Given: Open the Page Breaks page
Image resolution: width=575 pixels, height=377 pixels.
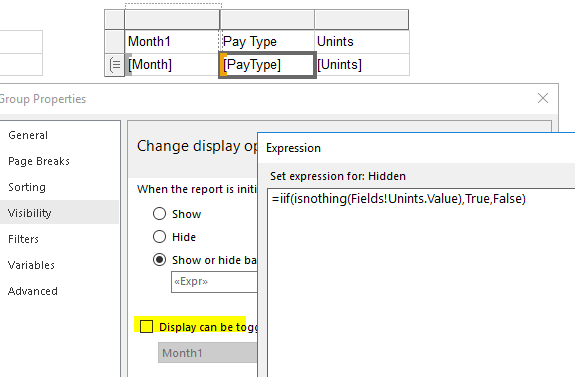Looking at the screenshot, I should 39,161.
